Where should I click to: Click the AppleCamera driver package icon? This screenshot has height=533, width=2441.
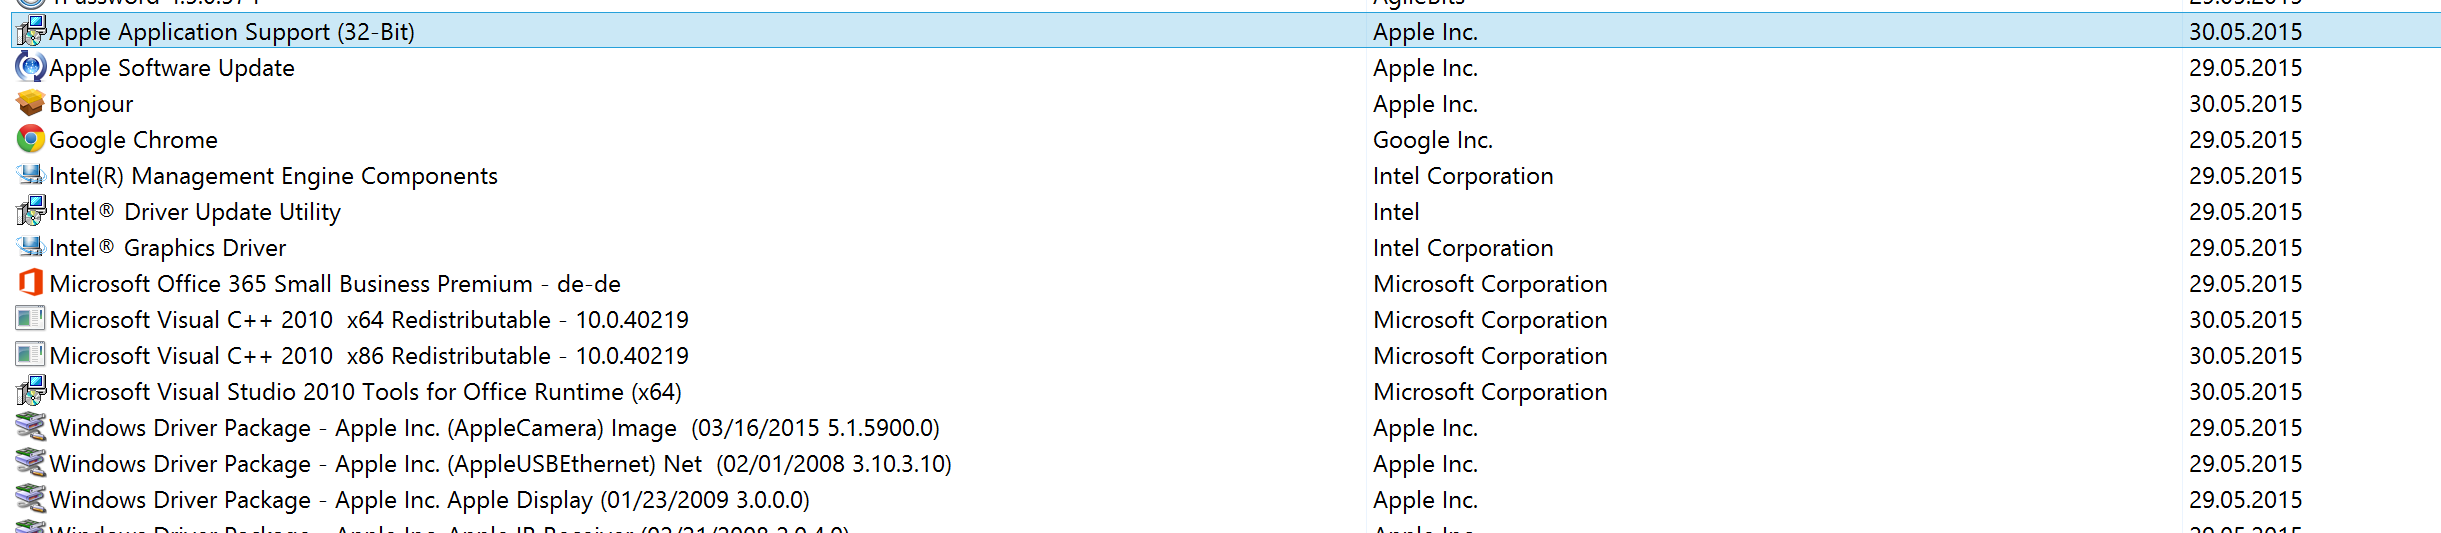(x=31, y=427)
